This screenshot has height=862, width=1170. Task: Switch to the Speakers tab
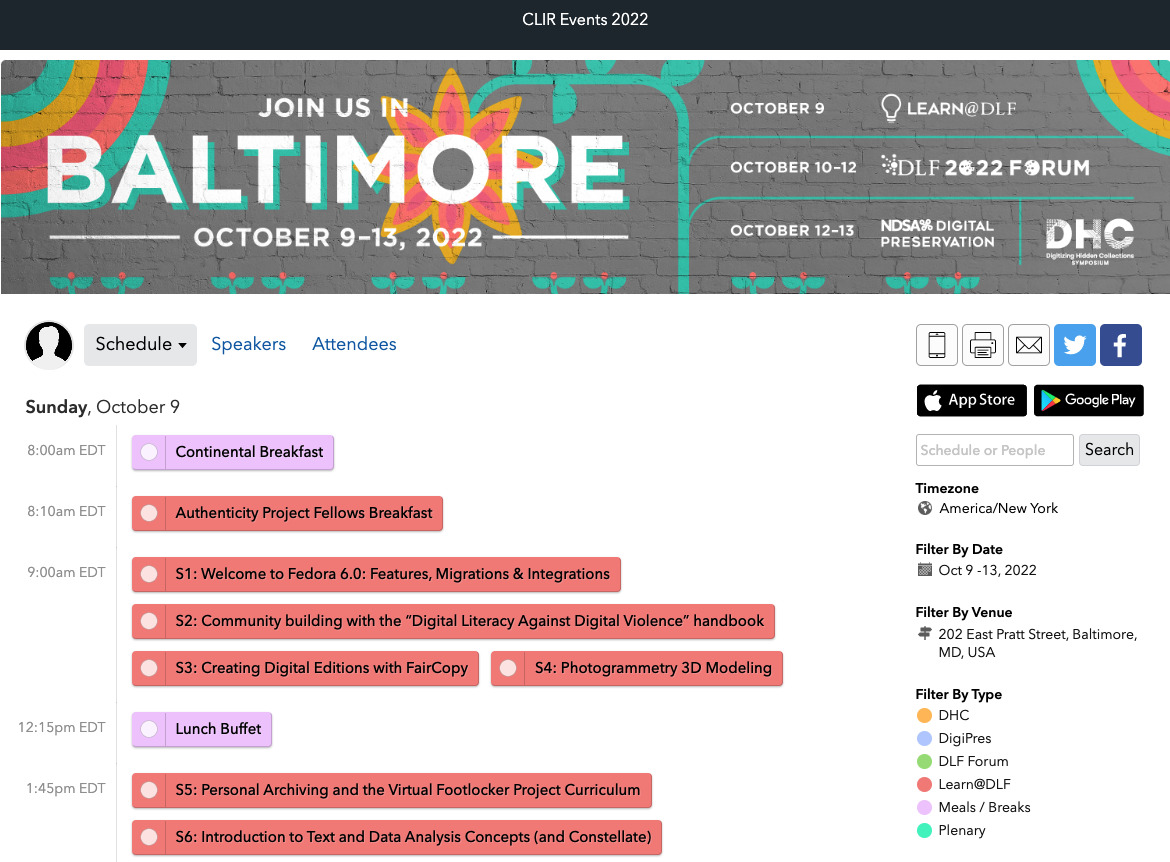[248, 344]
